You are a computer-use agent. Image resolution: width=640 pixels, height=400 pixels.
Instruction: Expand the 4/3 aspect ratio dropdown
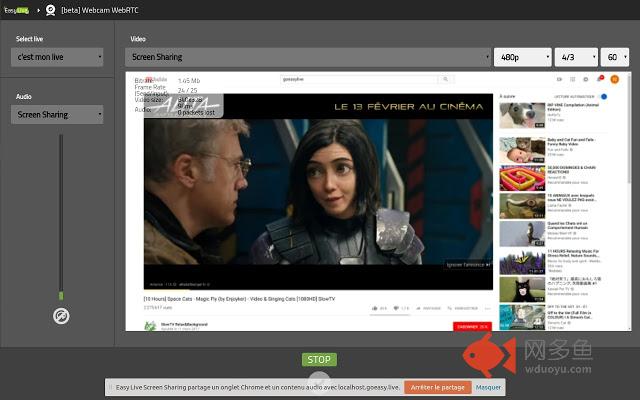[x=576, y=57]
